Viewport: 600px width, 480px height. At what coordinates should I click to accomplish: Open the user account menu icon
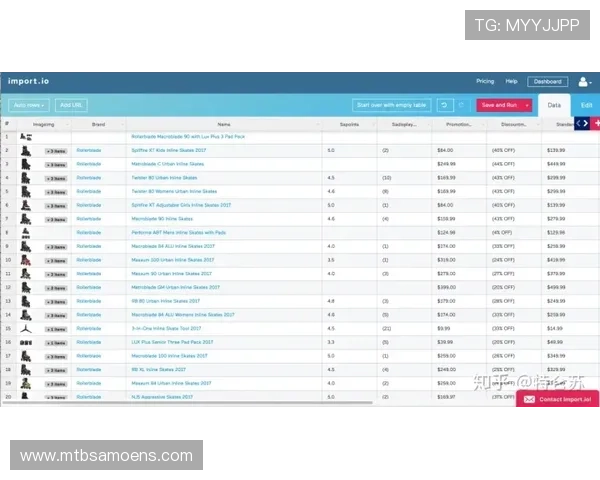pyautogui.click(x=584, y=82)
